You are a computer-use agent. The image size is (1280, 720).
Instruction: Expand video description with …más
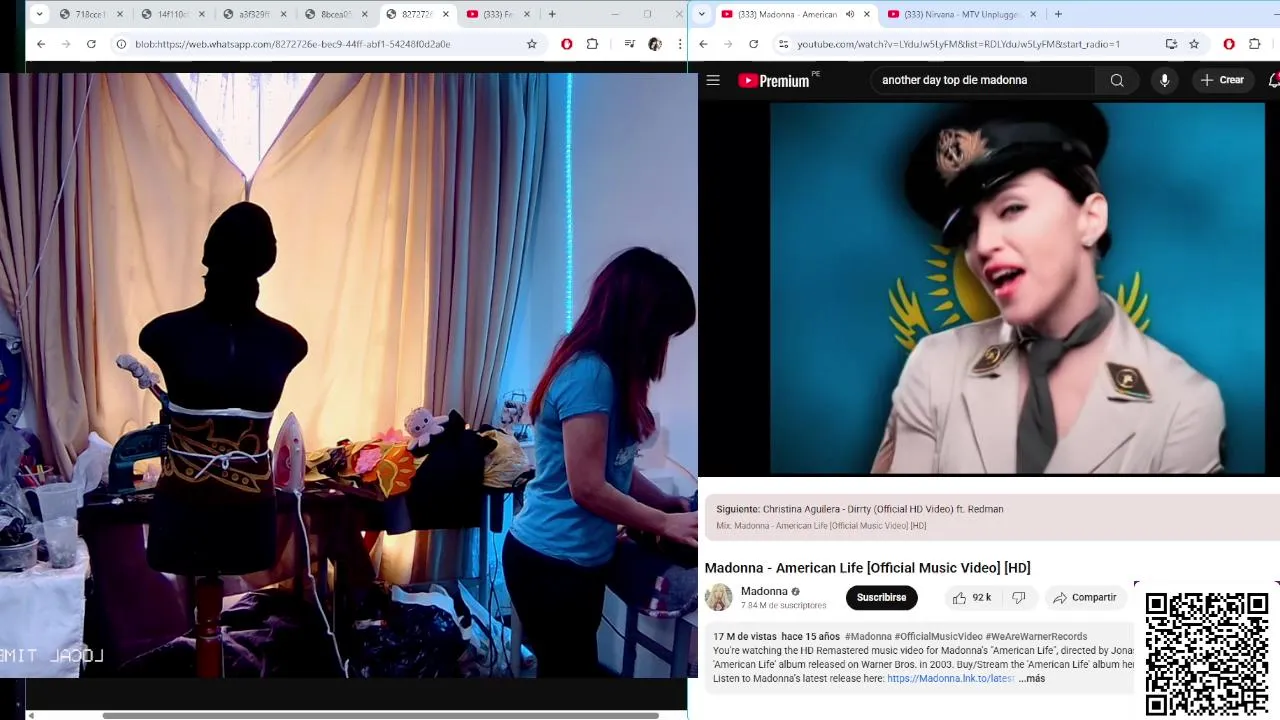[x=1032, y=679]
